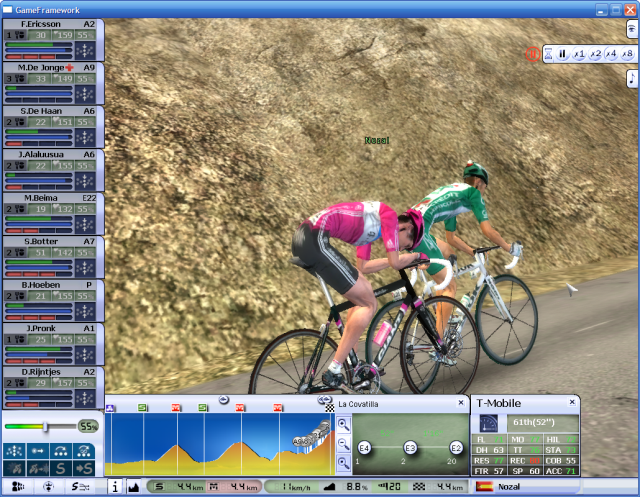Image resolution: width=640 pixels, height=497 pixels.
Task: Click the E3 group marker
Action: (x=410, y=448)
